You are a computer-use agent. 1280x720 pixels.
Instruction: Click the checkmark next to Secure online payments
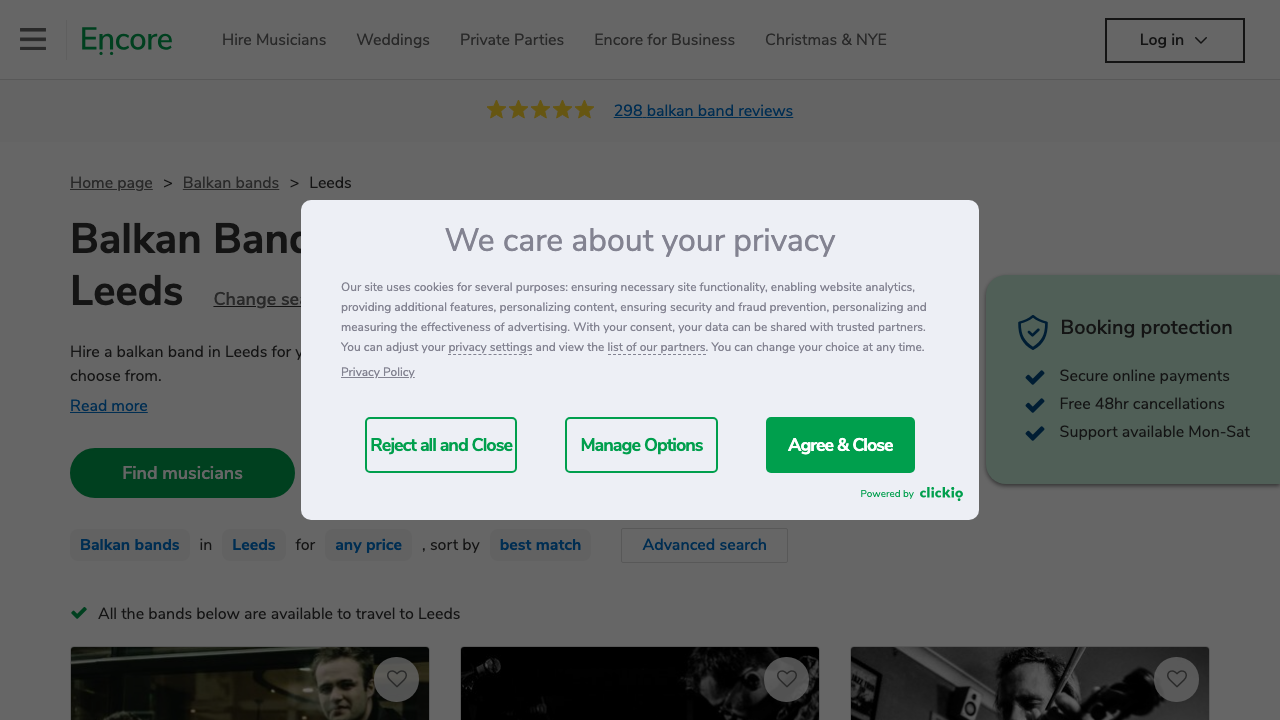point(1034,377)
